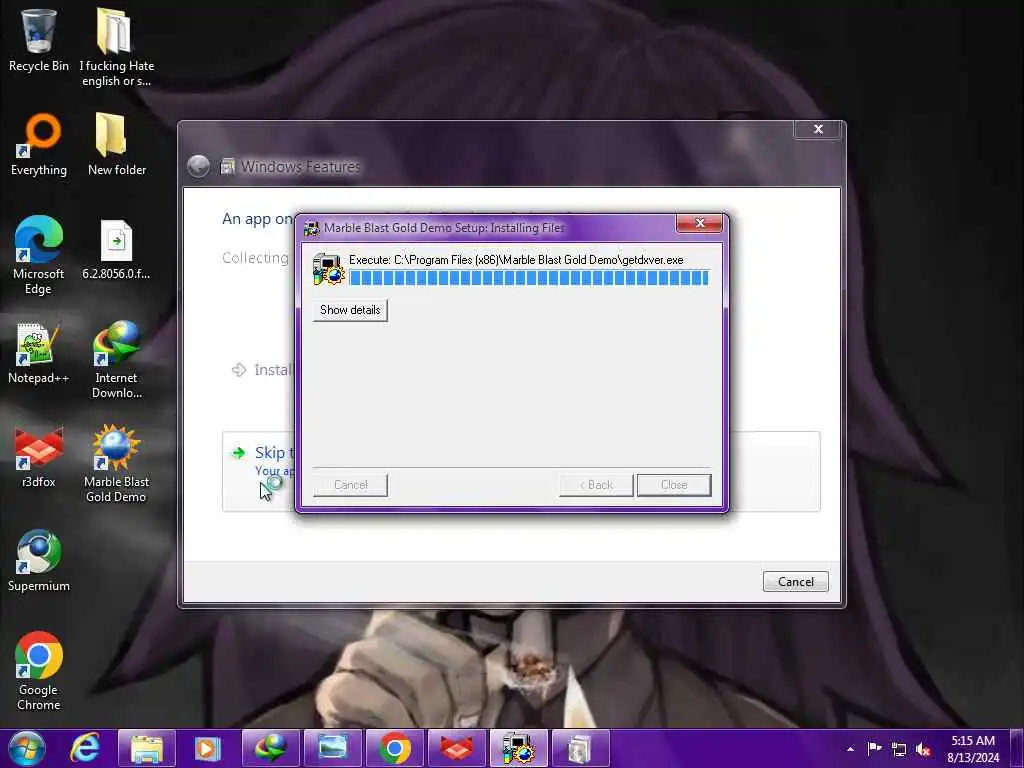Click Close in Marble Blast setup

tap(674, 485)
